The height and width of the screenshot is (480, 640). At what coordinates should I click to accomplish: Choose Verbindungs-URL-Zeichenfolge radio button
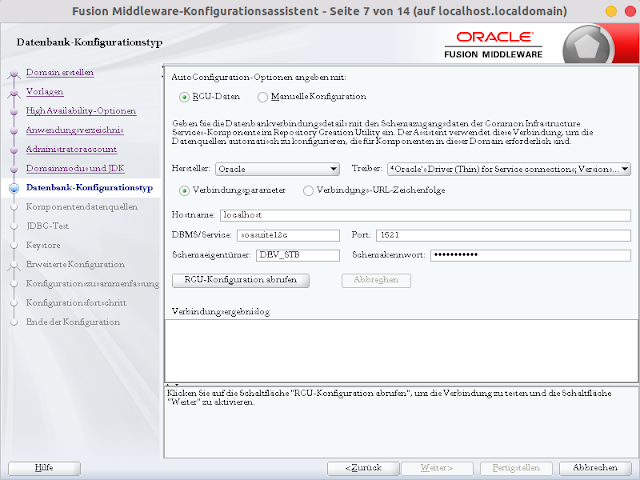point(308,191)
